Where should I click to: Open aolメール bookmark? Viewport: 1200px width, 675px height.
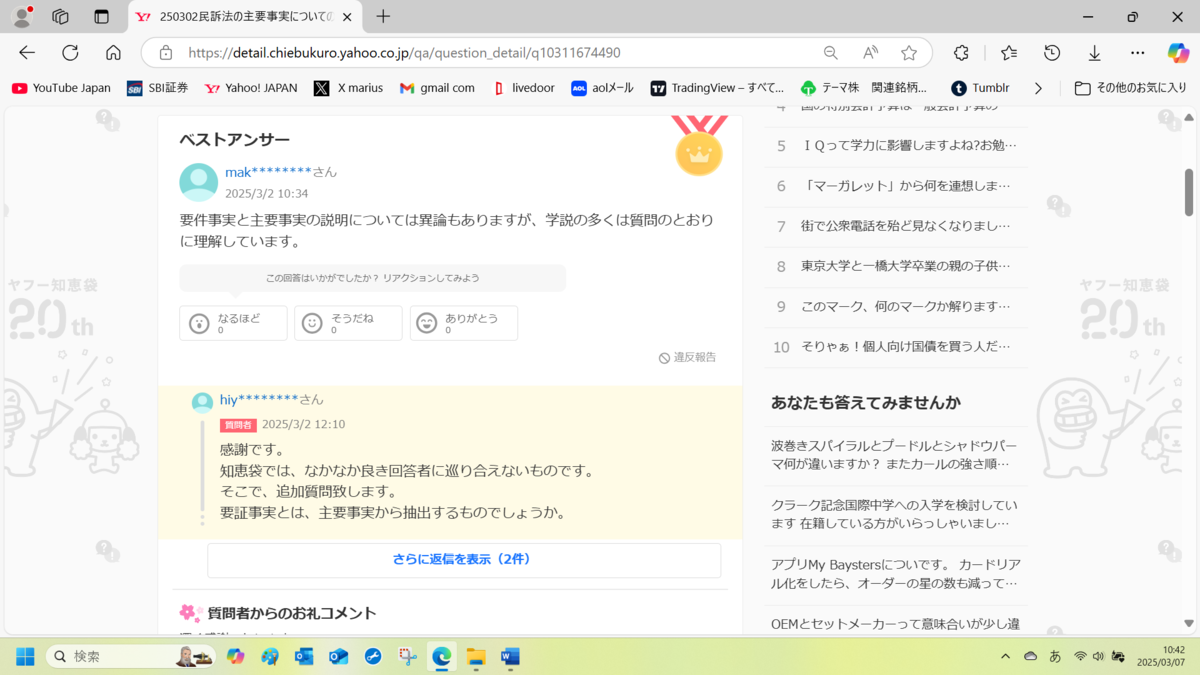(603, 88)
